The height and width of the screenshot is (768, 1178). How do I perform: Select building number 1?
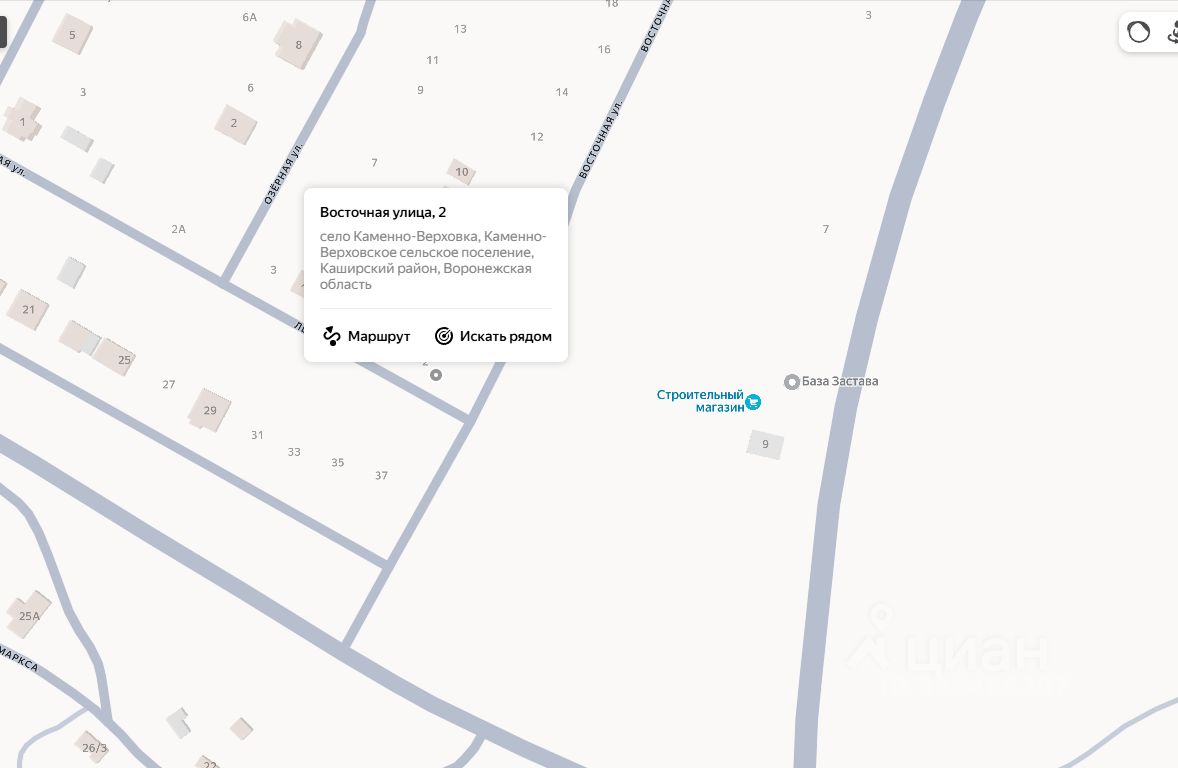point(23,121)
